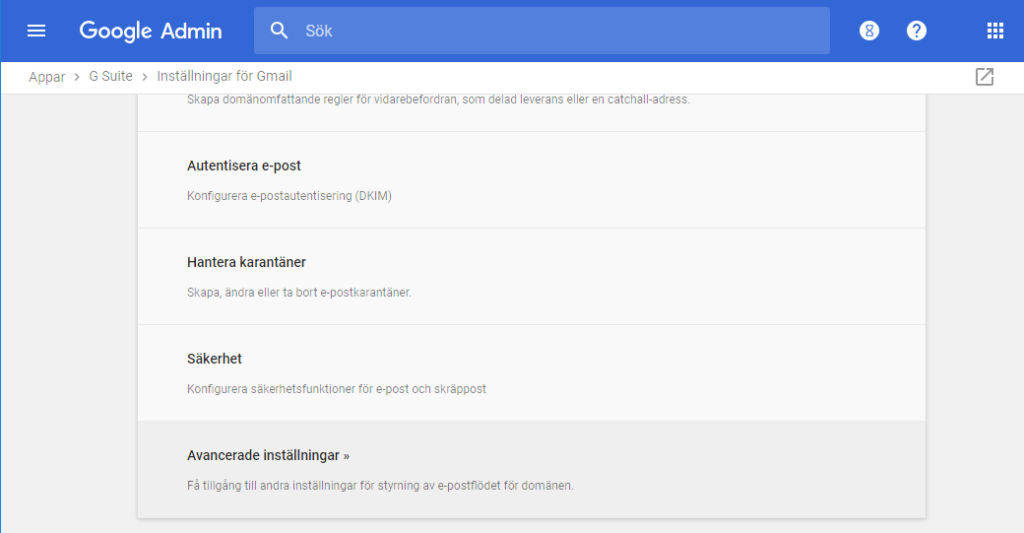Open the main hamburger menu
The width and height of the screenshot is (1024, 533).
tap(36, 31)
